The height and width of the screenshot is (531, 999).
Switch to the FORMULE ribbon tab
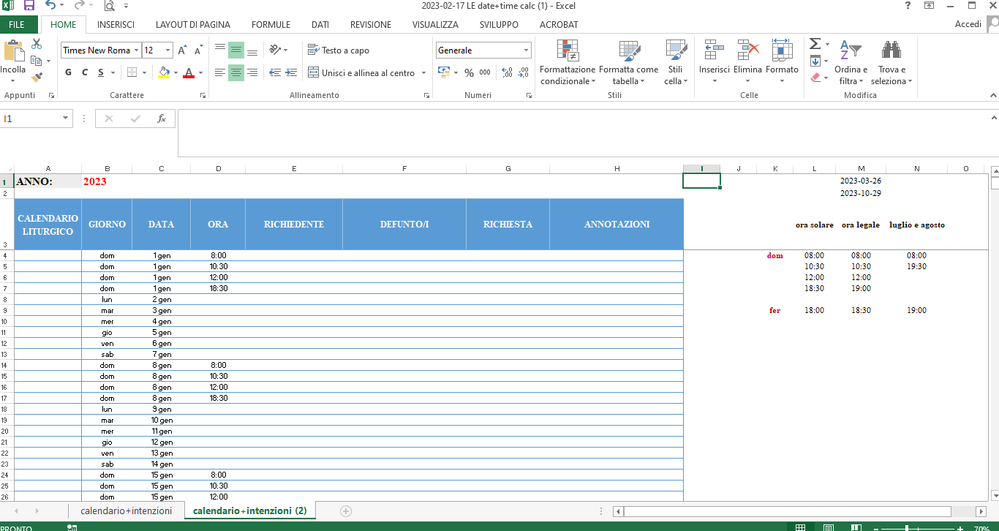point(271,25)
